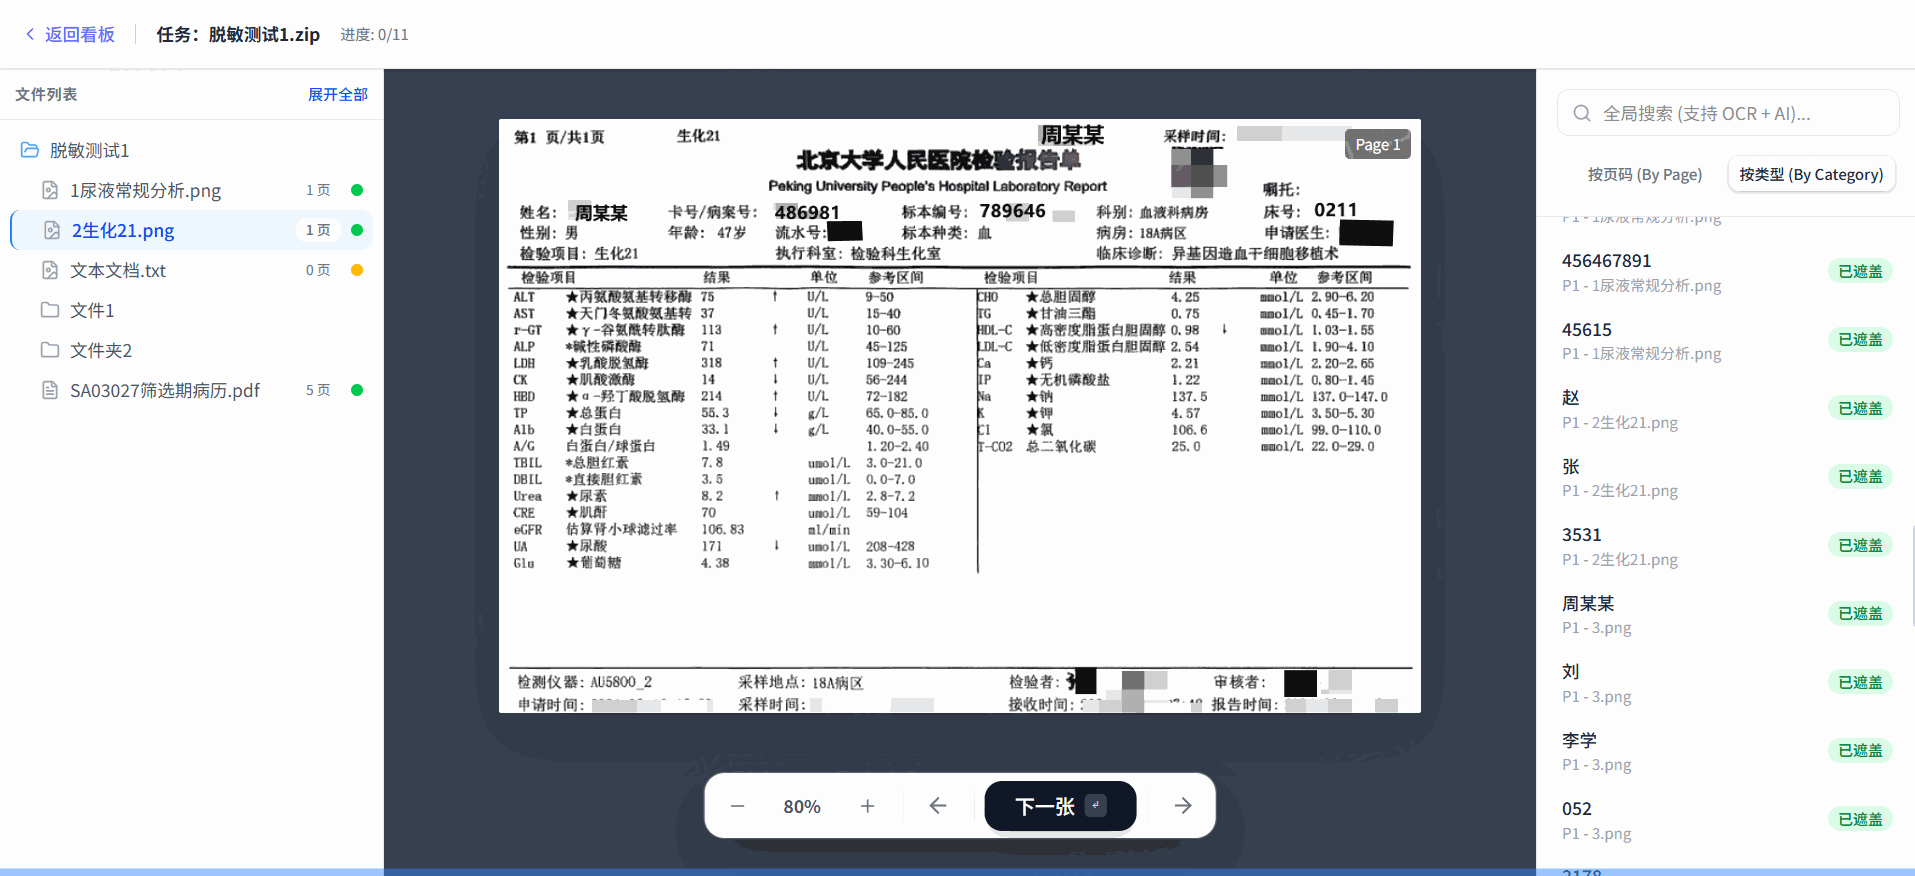Toggle 已遮盖 status for 张
Viewport: 1915px width, 876px height.
pyautogui.click(x=1860, y=476)
